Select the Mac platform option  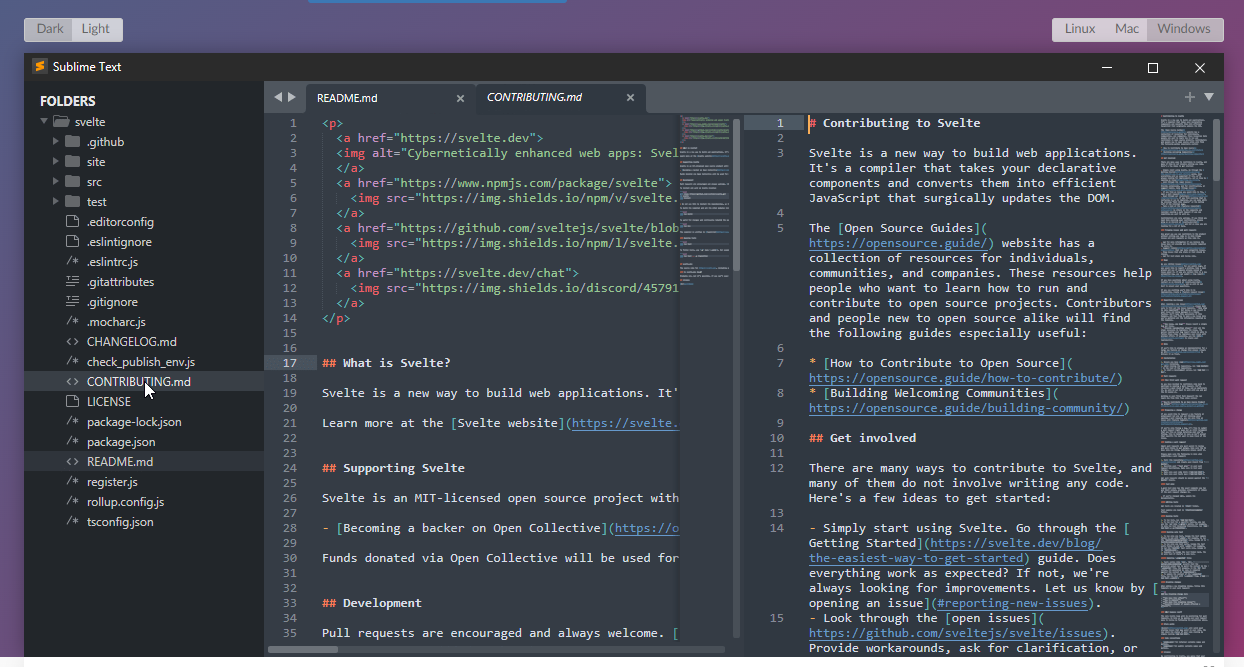pos(1126,29)
